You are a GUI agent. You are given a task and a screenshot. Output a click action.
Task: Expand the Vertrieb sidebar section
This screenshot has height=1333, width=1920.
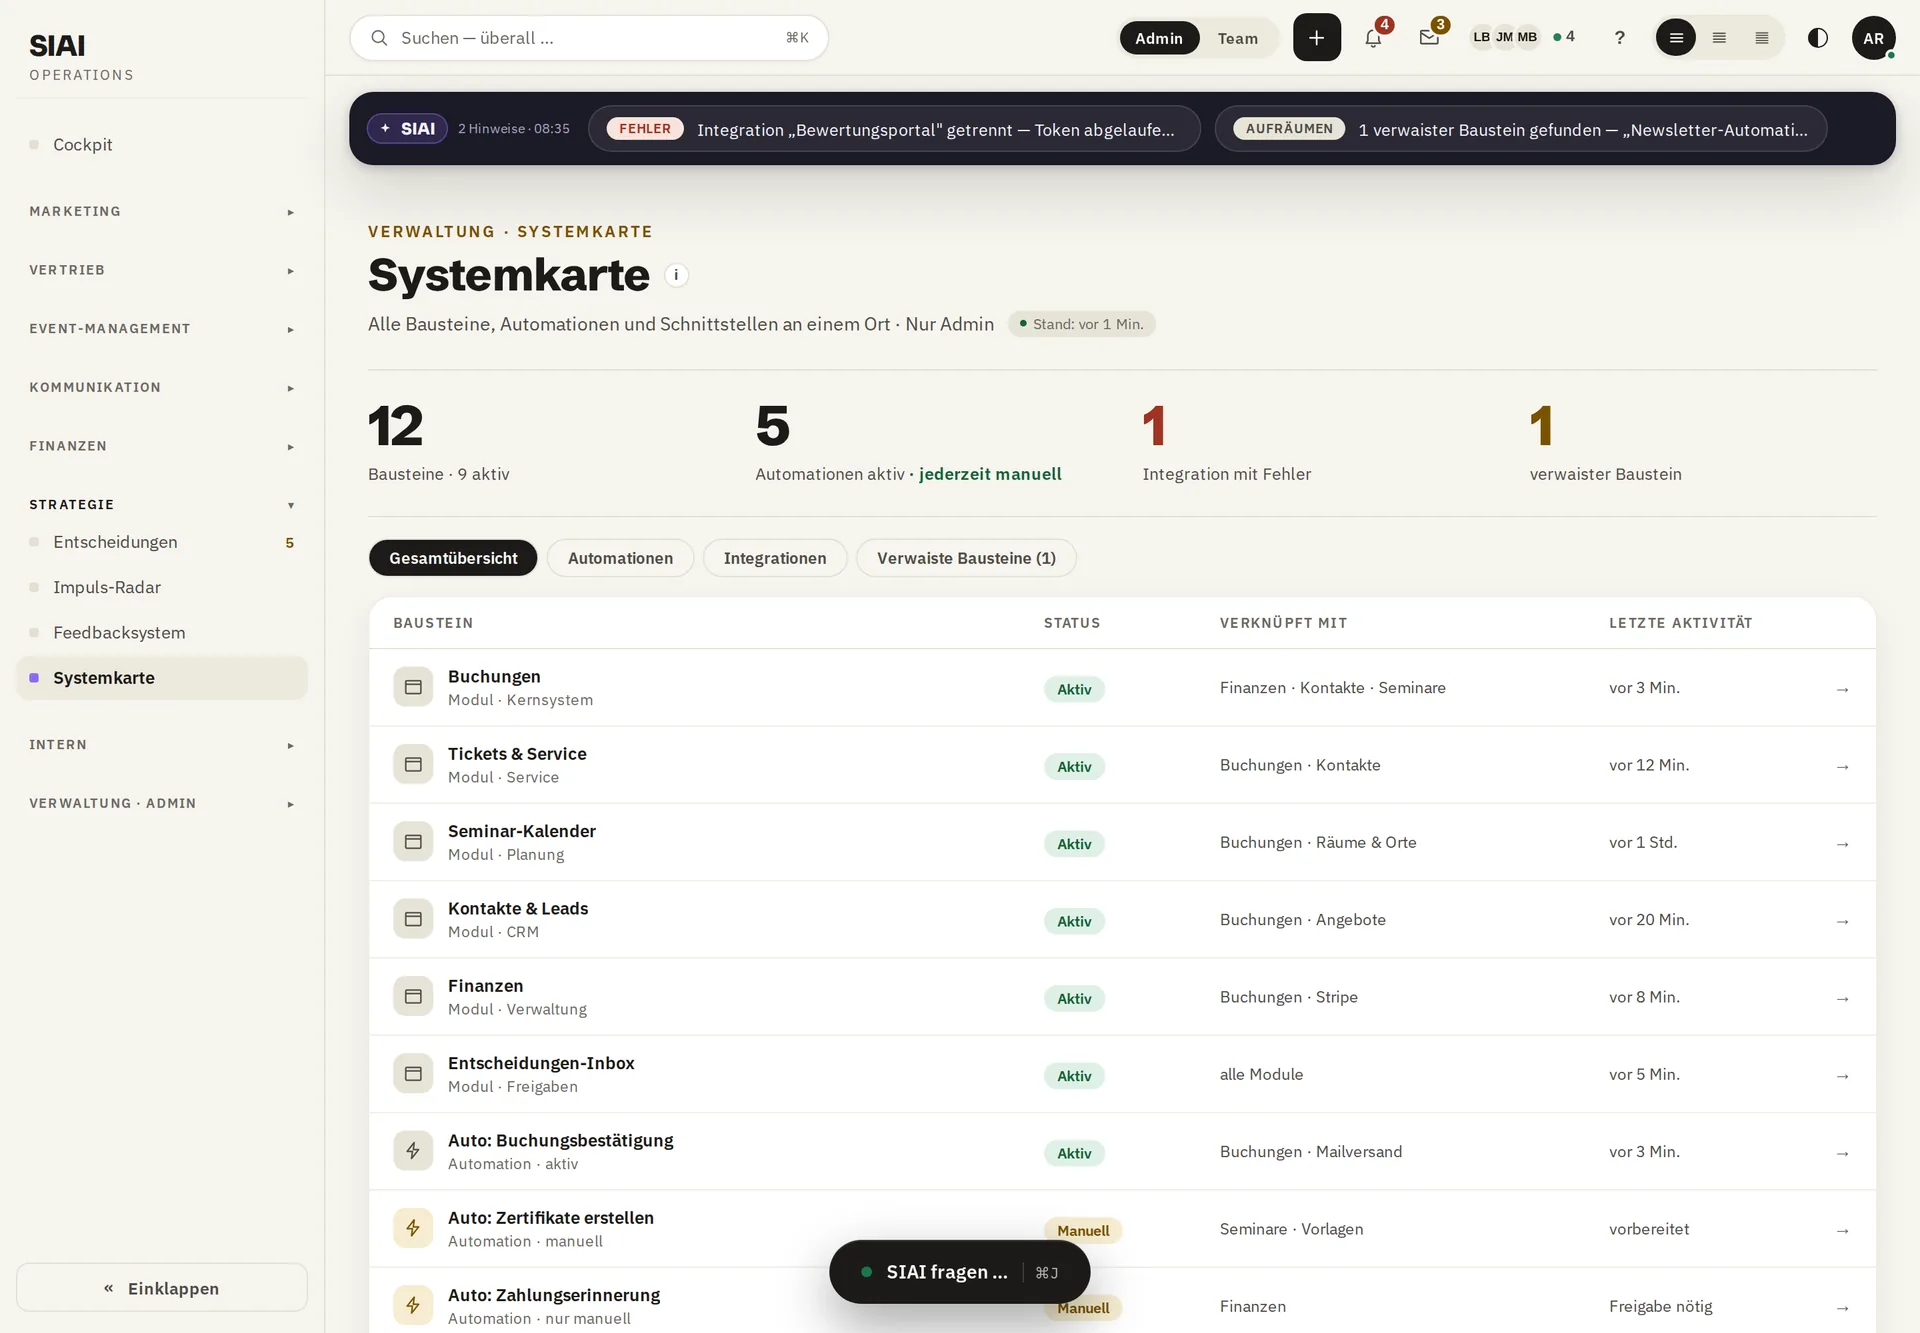tap(162, 270)
